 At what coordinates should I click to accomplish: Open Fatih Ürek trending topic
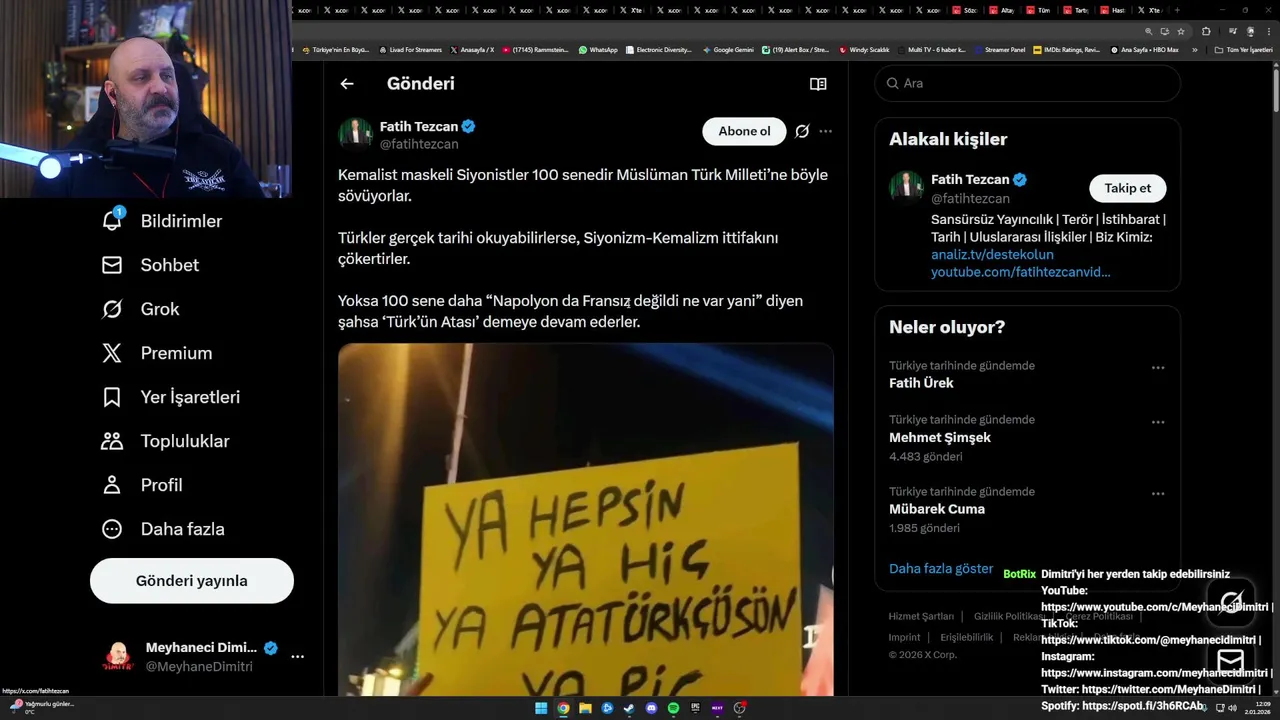point(921,383)
